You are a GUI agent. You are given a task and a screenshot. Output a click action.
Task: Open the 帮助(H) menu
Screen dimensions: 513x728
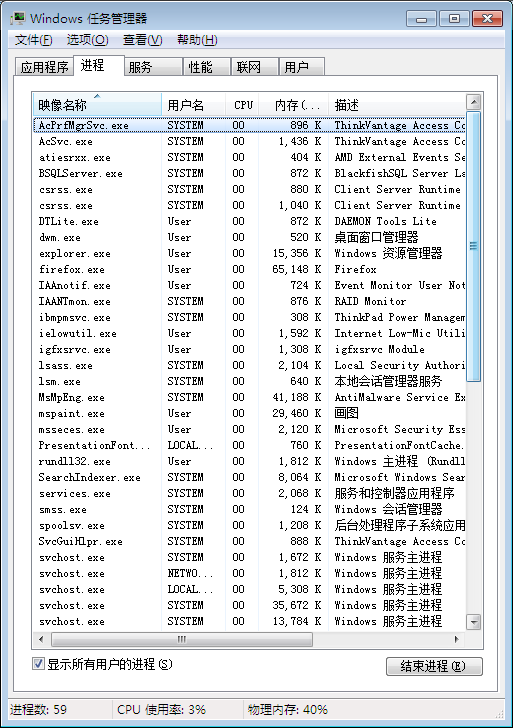click(197, 40)
